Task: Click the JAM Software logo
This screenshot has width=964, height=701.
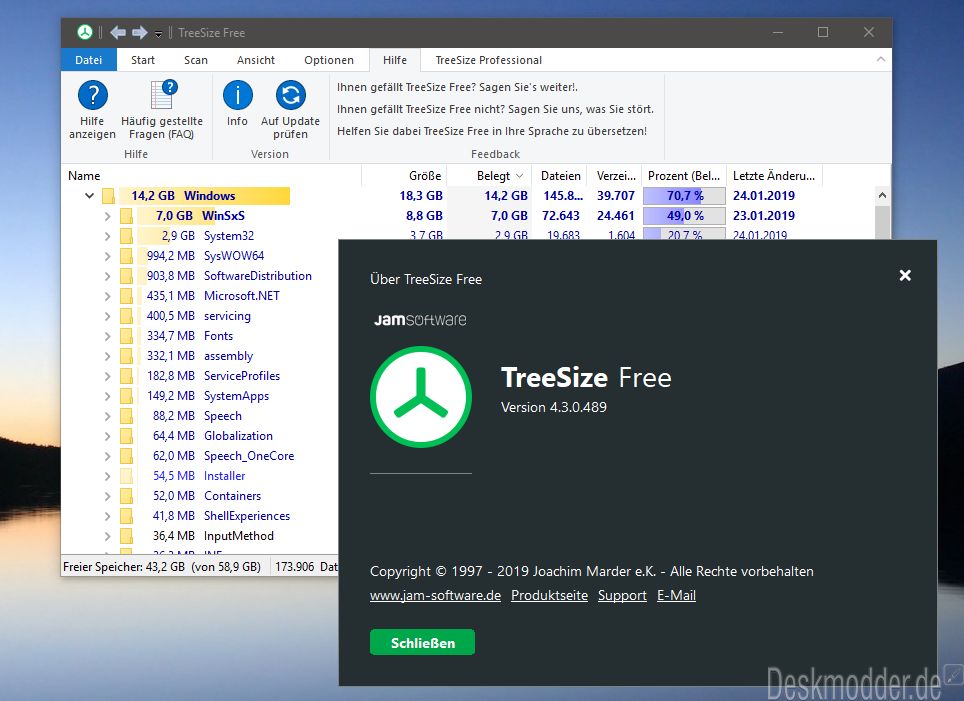Action: point(420,320)
